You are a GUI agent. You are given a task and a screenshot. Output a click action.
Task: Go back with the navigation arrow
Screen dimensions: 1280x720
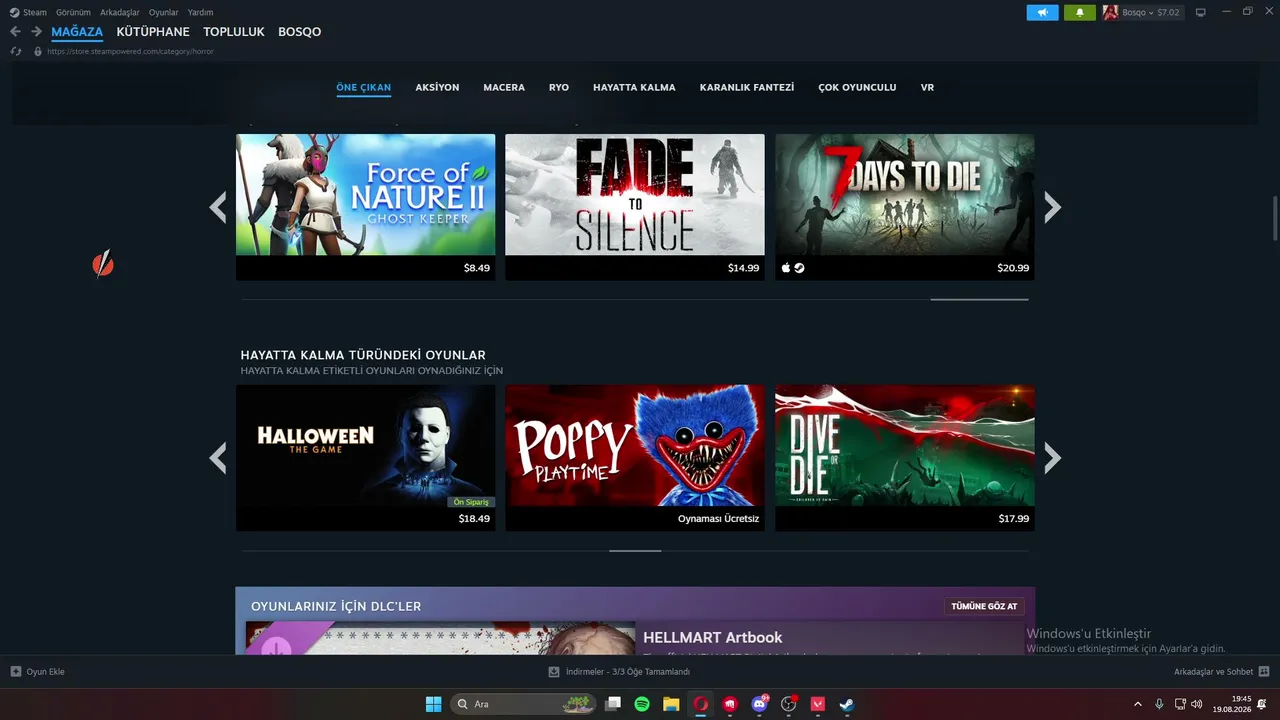15,32
